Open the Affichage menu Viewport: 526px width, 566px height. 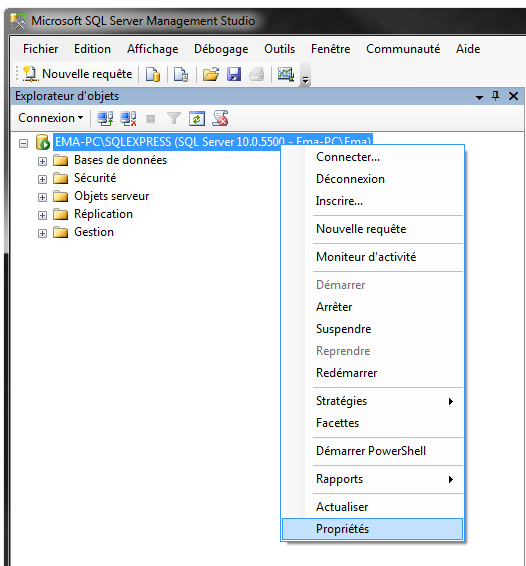pos(152,49)
